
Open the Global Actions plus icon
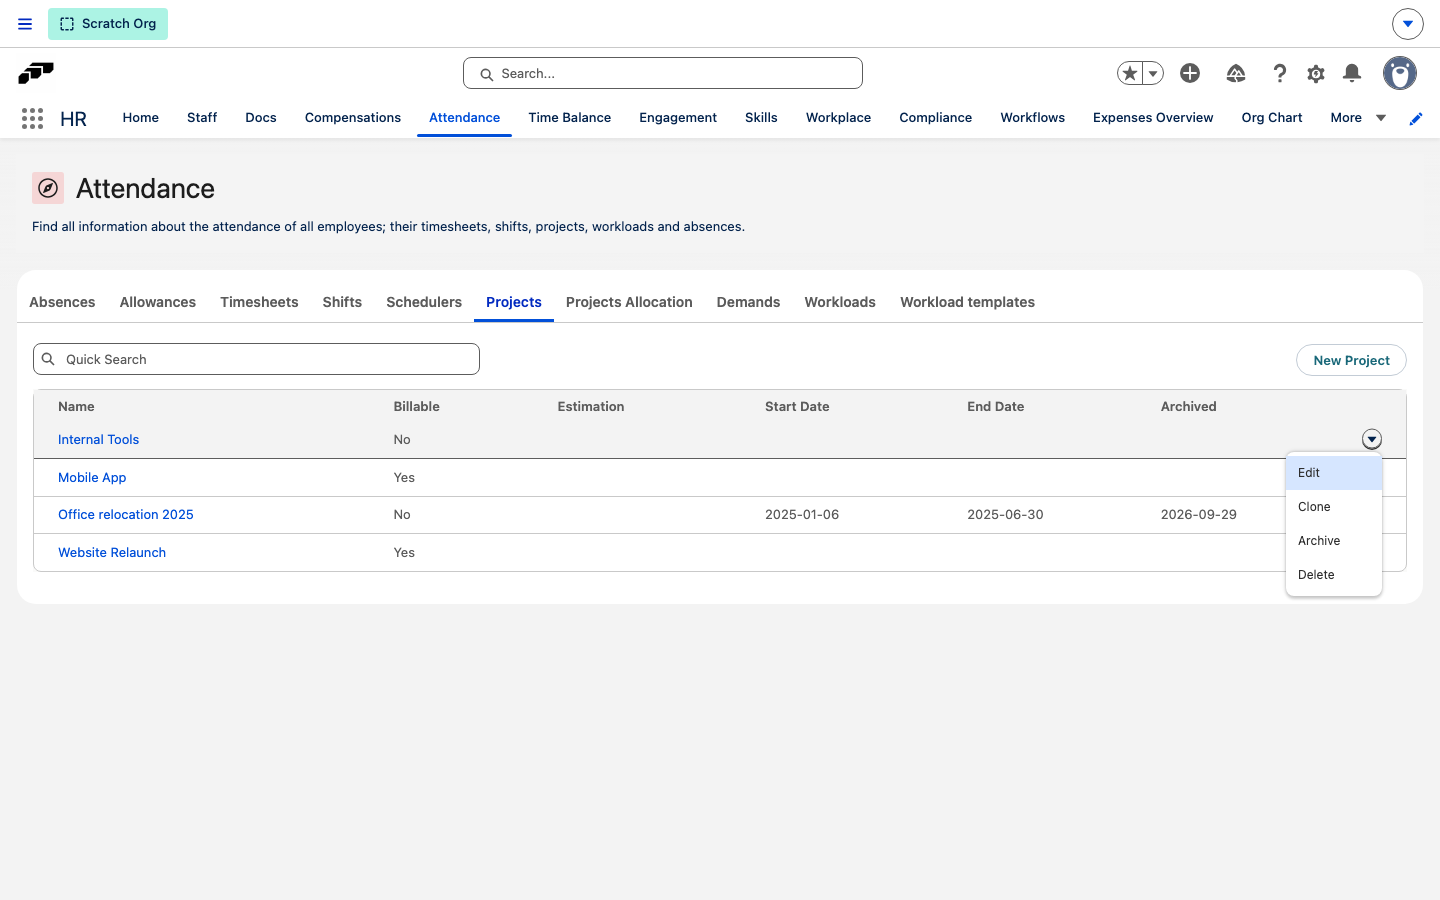click(x=1190, y=73)
